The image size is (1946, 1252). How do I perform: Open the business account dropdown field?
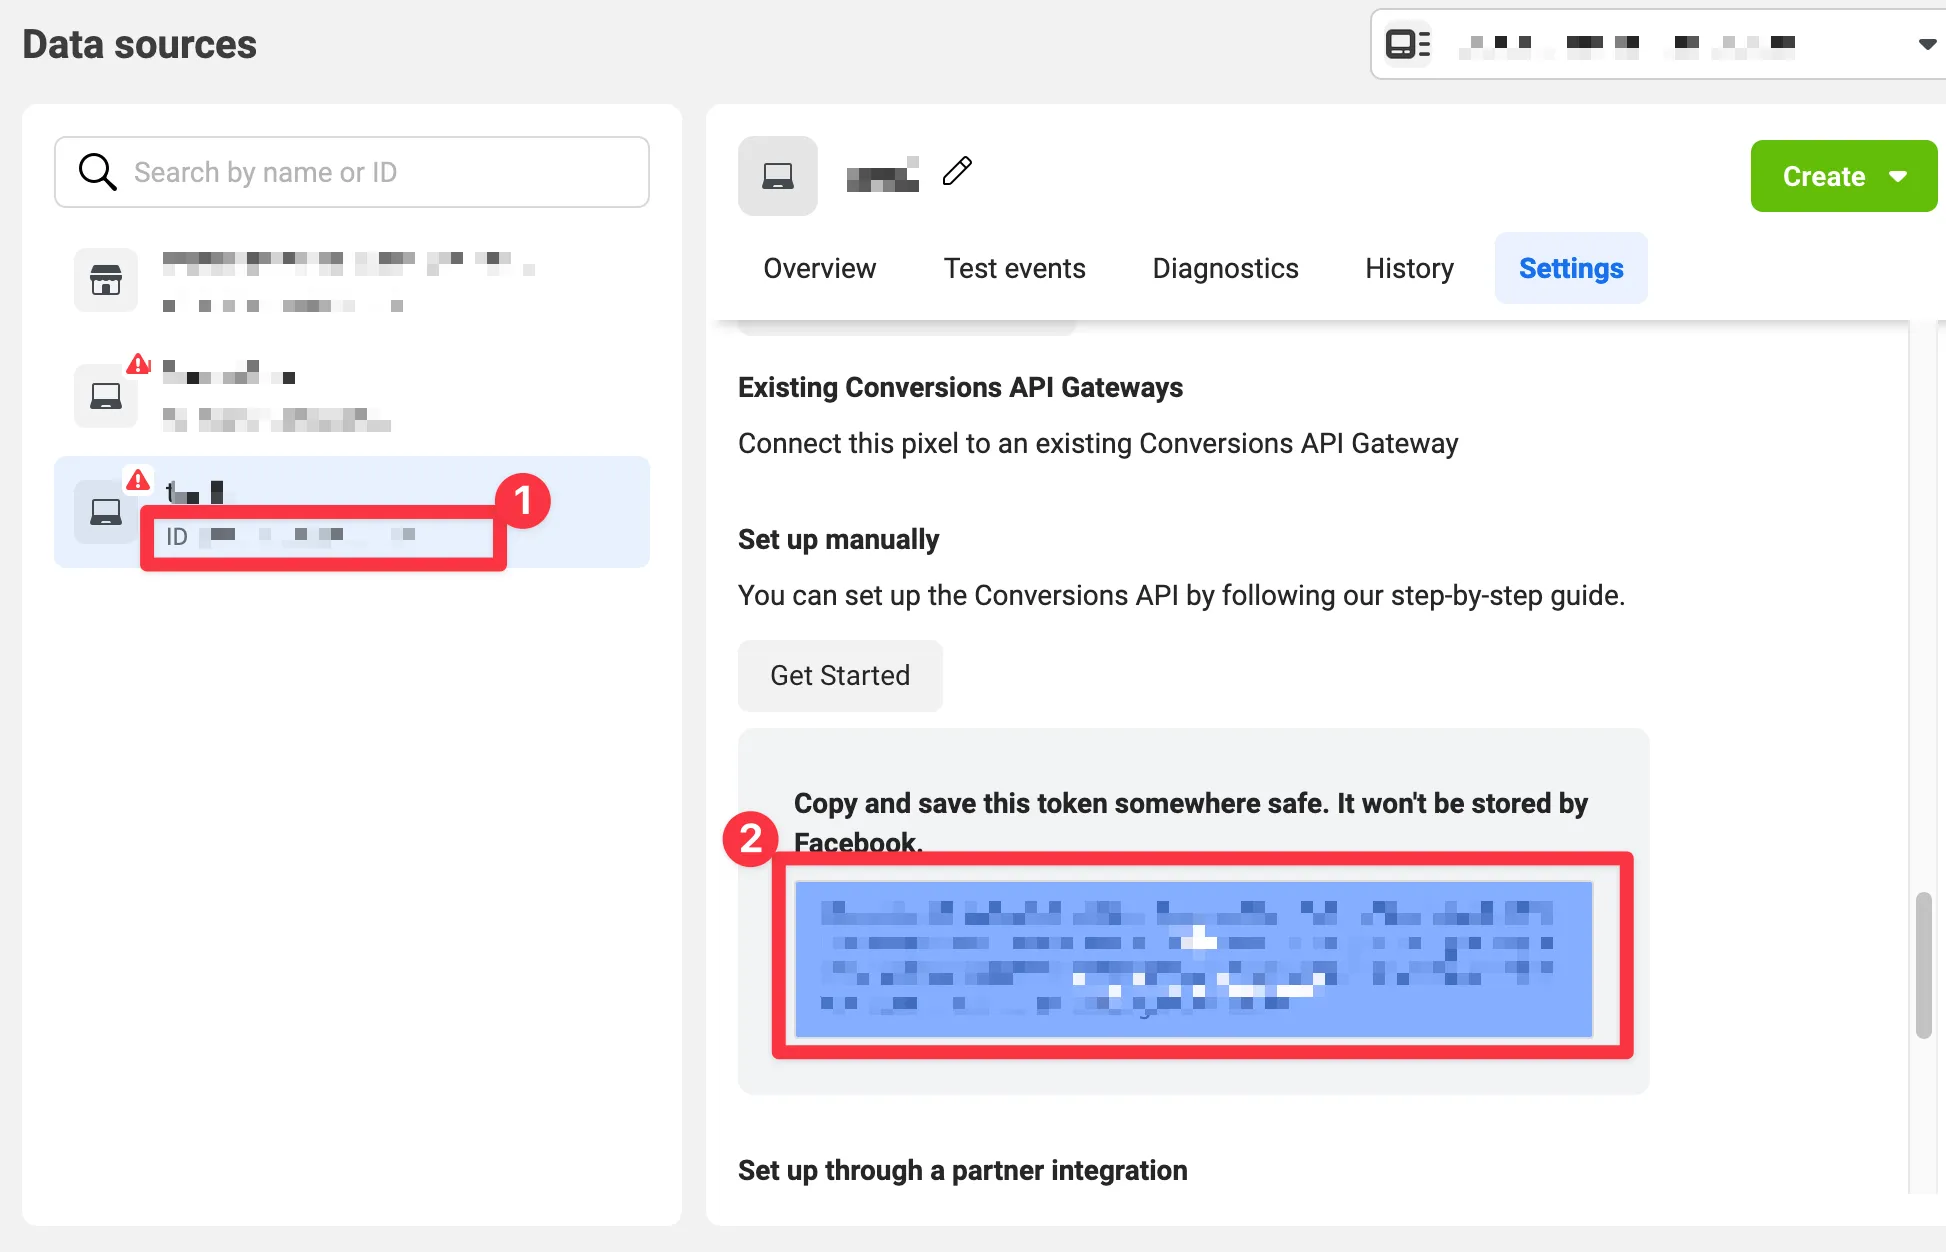1650,44
